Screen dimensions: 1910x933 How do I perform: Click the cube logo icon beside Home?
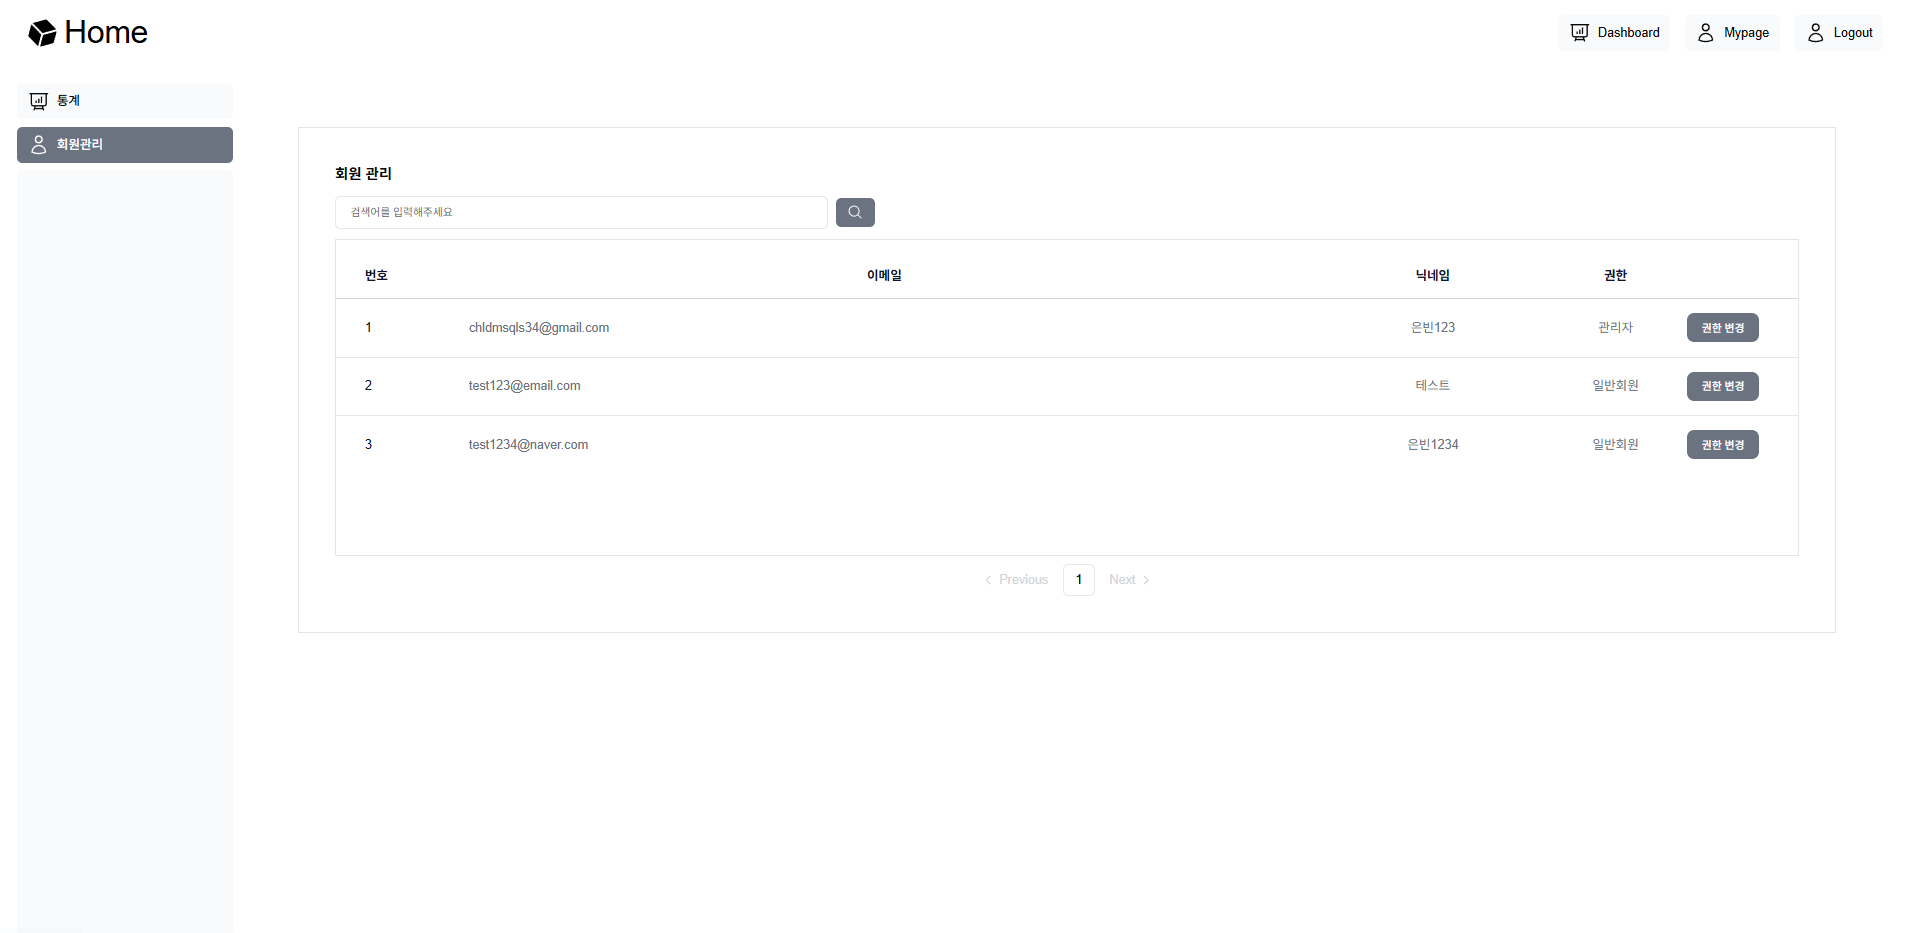tap(42, 33)
